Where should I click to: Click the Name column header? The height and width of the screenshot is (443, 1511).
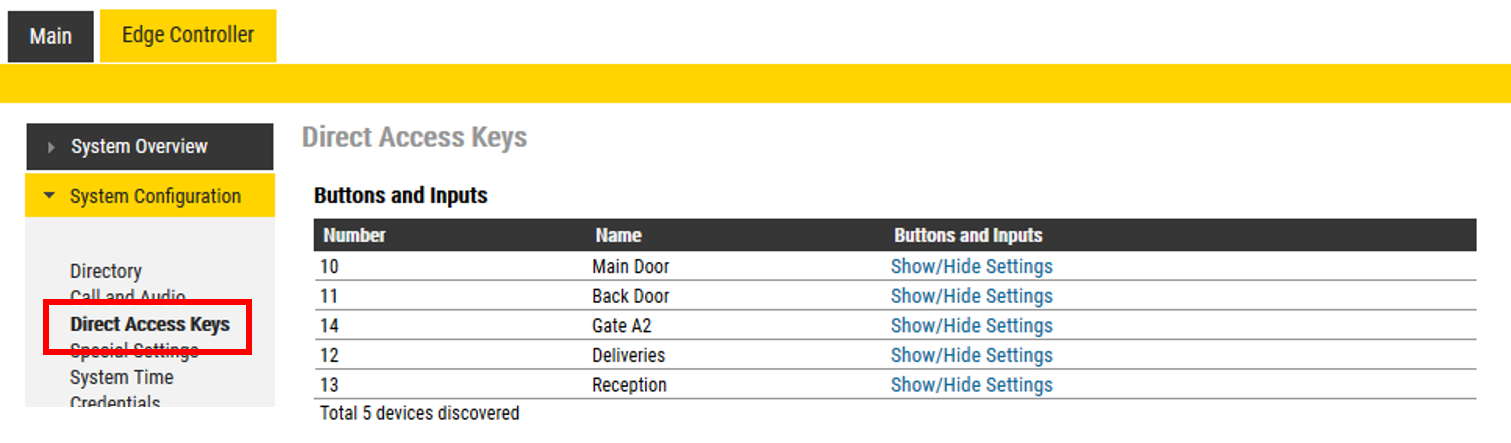coord(618,236)
